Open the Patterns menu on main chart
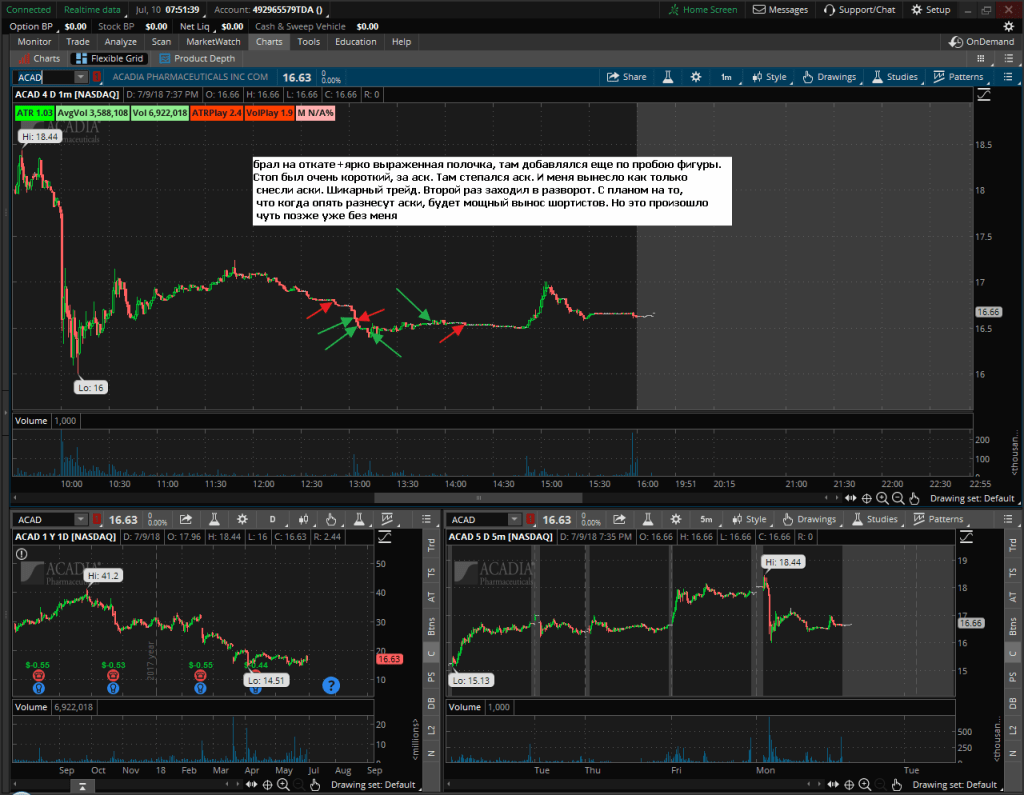This screenshot has width=1024, height=795. tap(957, 77)
